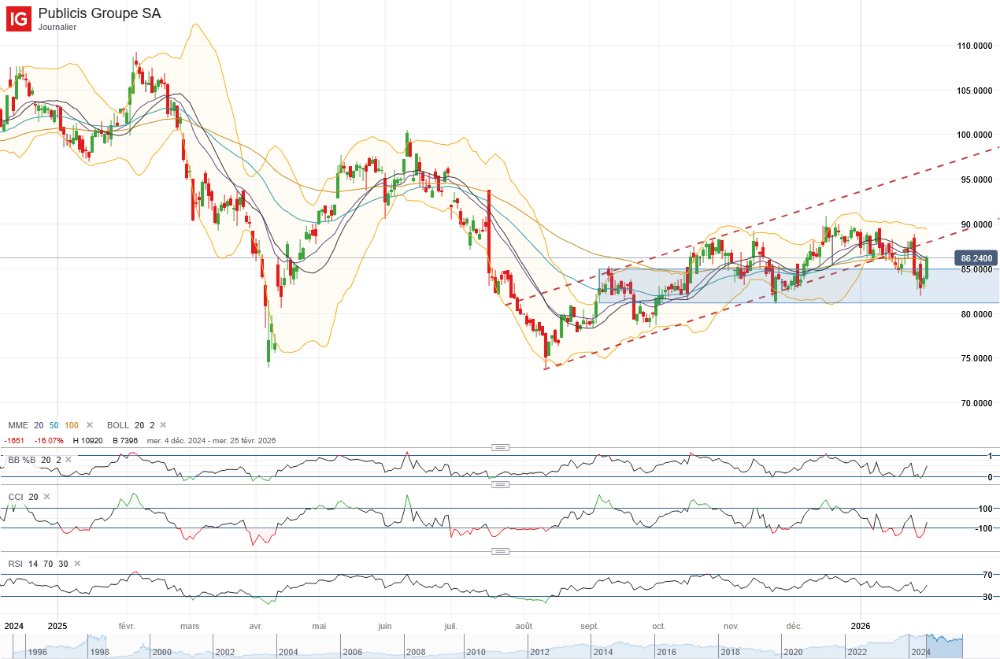Open the BB %B indicator settings label

pyautogui.click(x=23, y=459)
